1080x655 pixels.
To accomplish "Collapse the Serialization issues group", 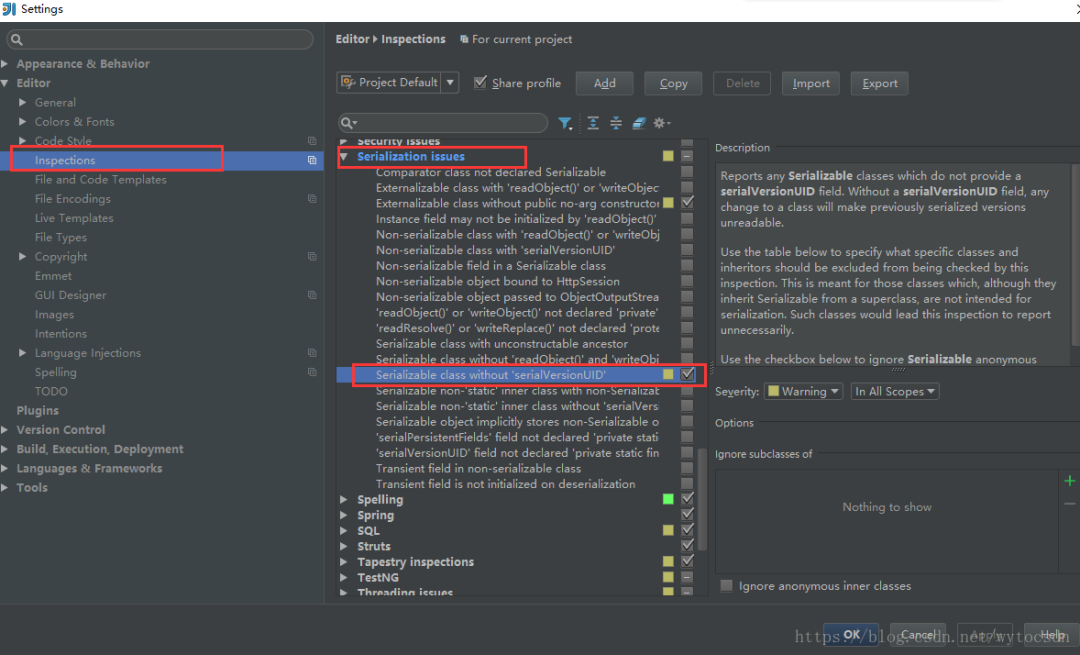I will point(344,157).
